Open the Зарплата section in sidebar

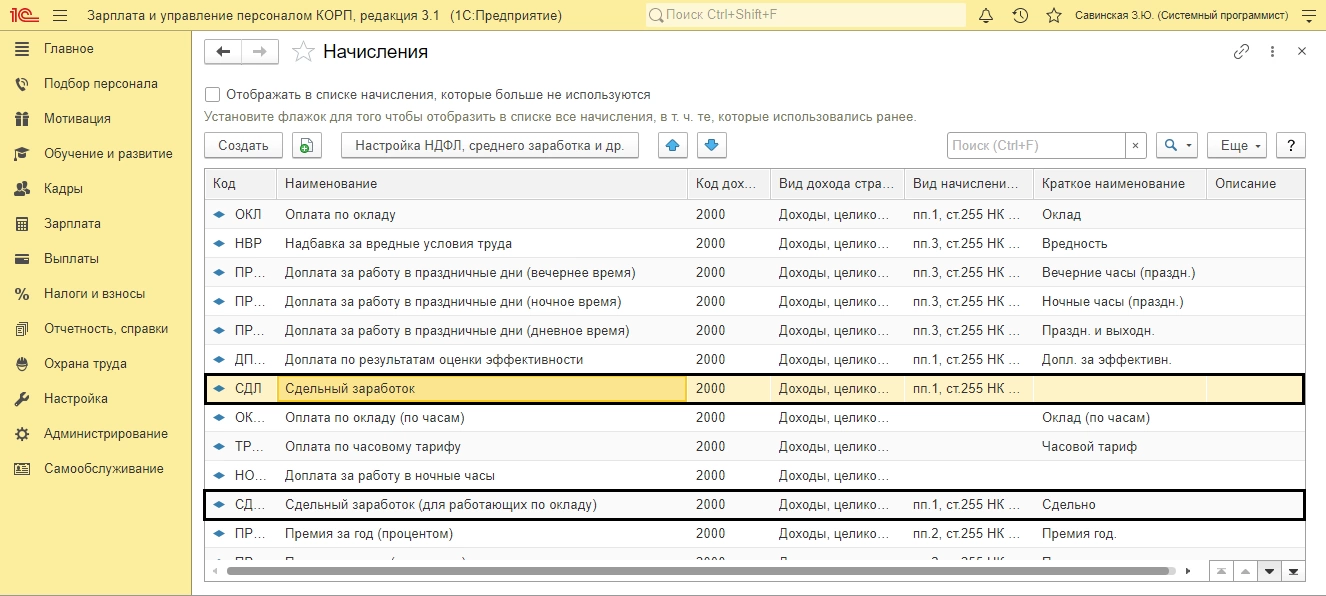[x=72, y=224]
